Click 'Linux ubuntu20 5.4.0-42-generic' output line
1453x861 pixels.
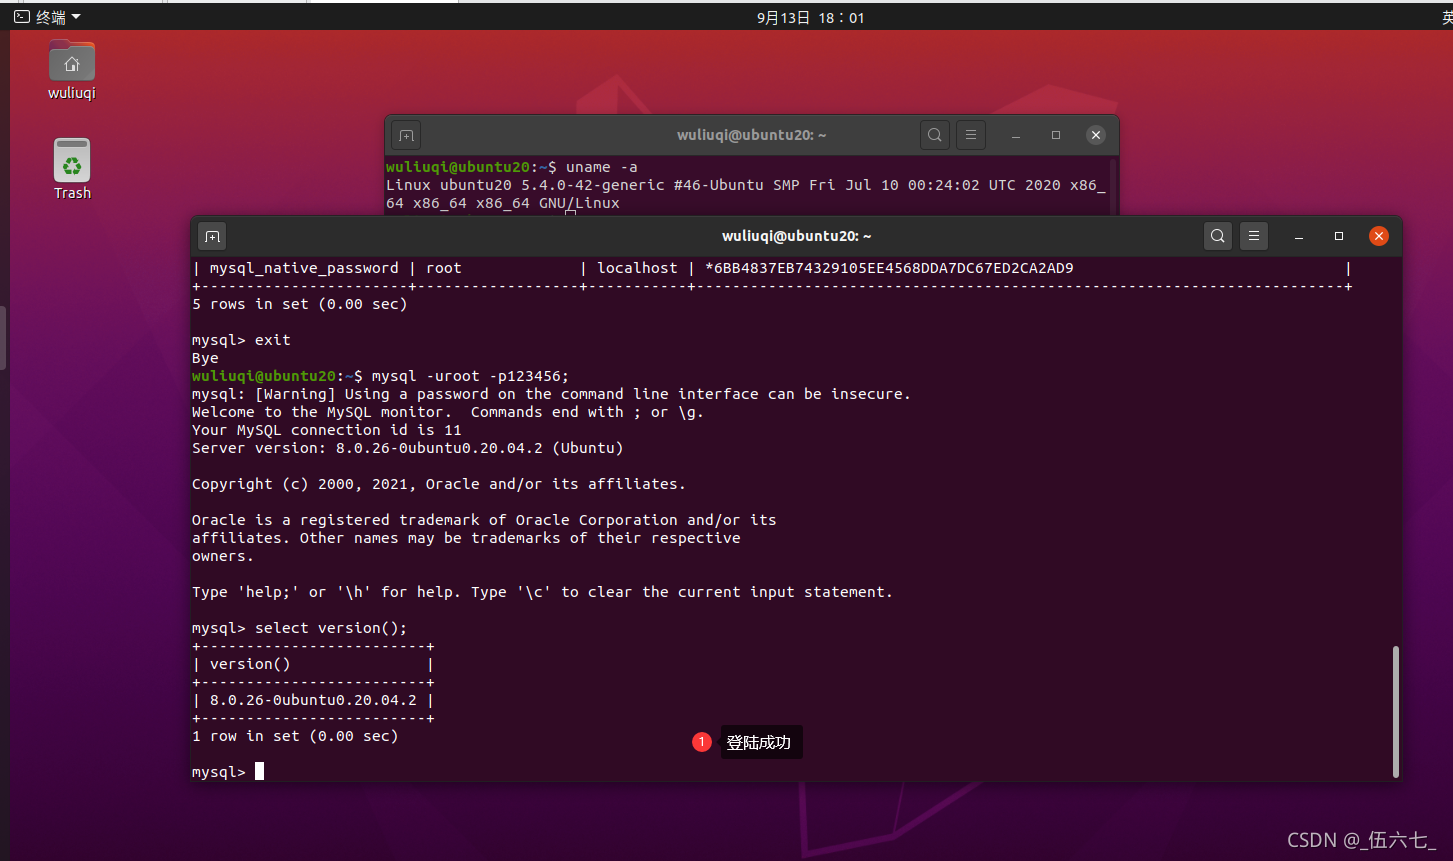(x=745, y=185)
